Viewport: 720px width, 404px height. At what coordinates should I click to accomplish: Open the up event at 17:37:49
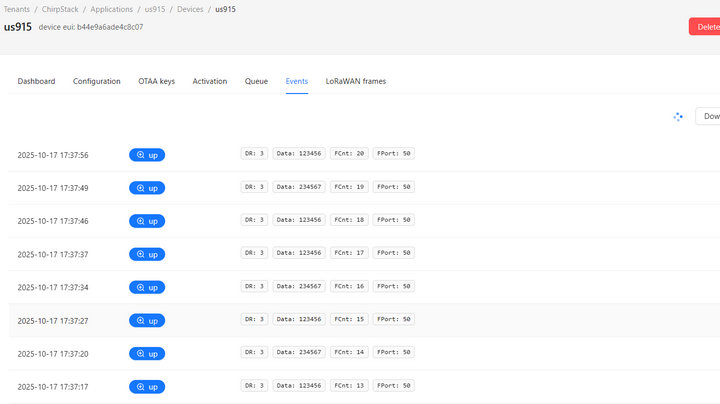[x=147, y=188]
